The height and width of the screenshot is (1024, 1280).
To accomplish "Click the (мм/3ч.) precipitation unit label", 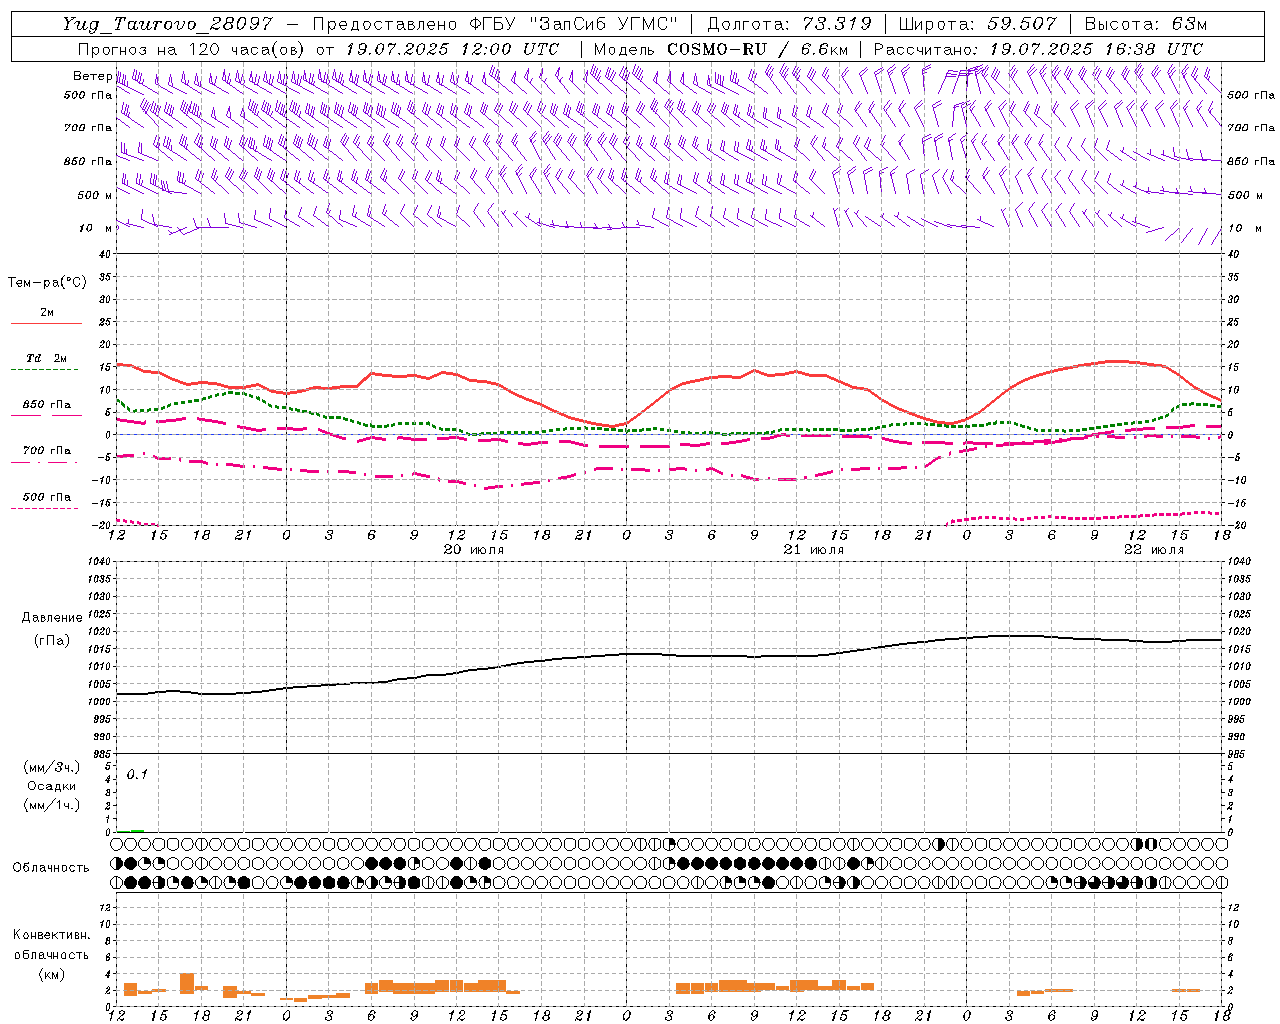I will coord(51,767).
